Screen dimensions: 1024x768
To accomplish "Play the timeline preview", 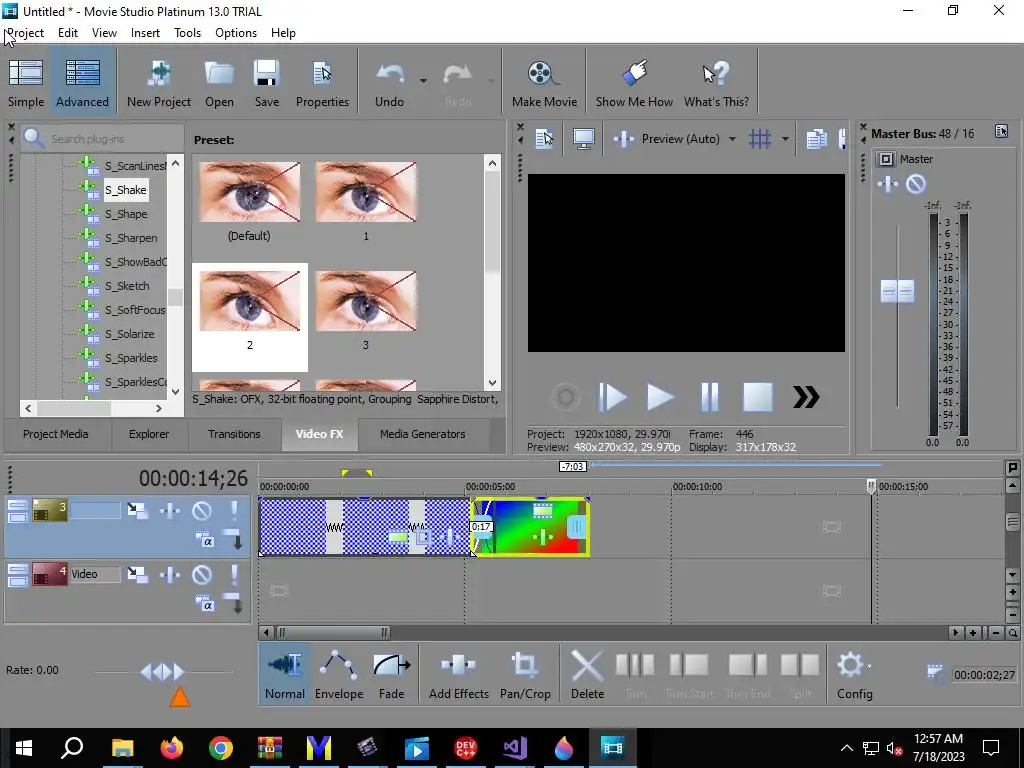I will tap(660, 396).
